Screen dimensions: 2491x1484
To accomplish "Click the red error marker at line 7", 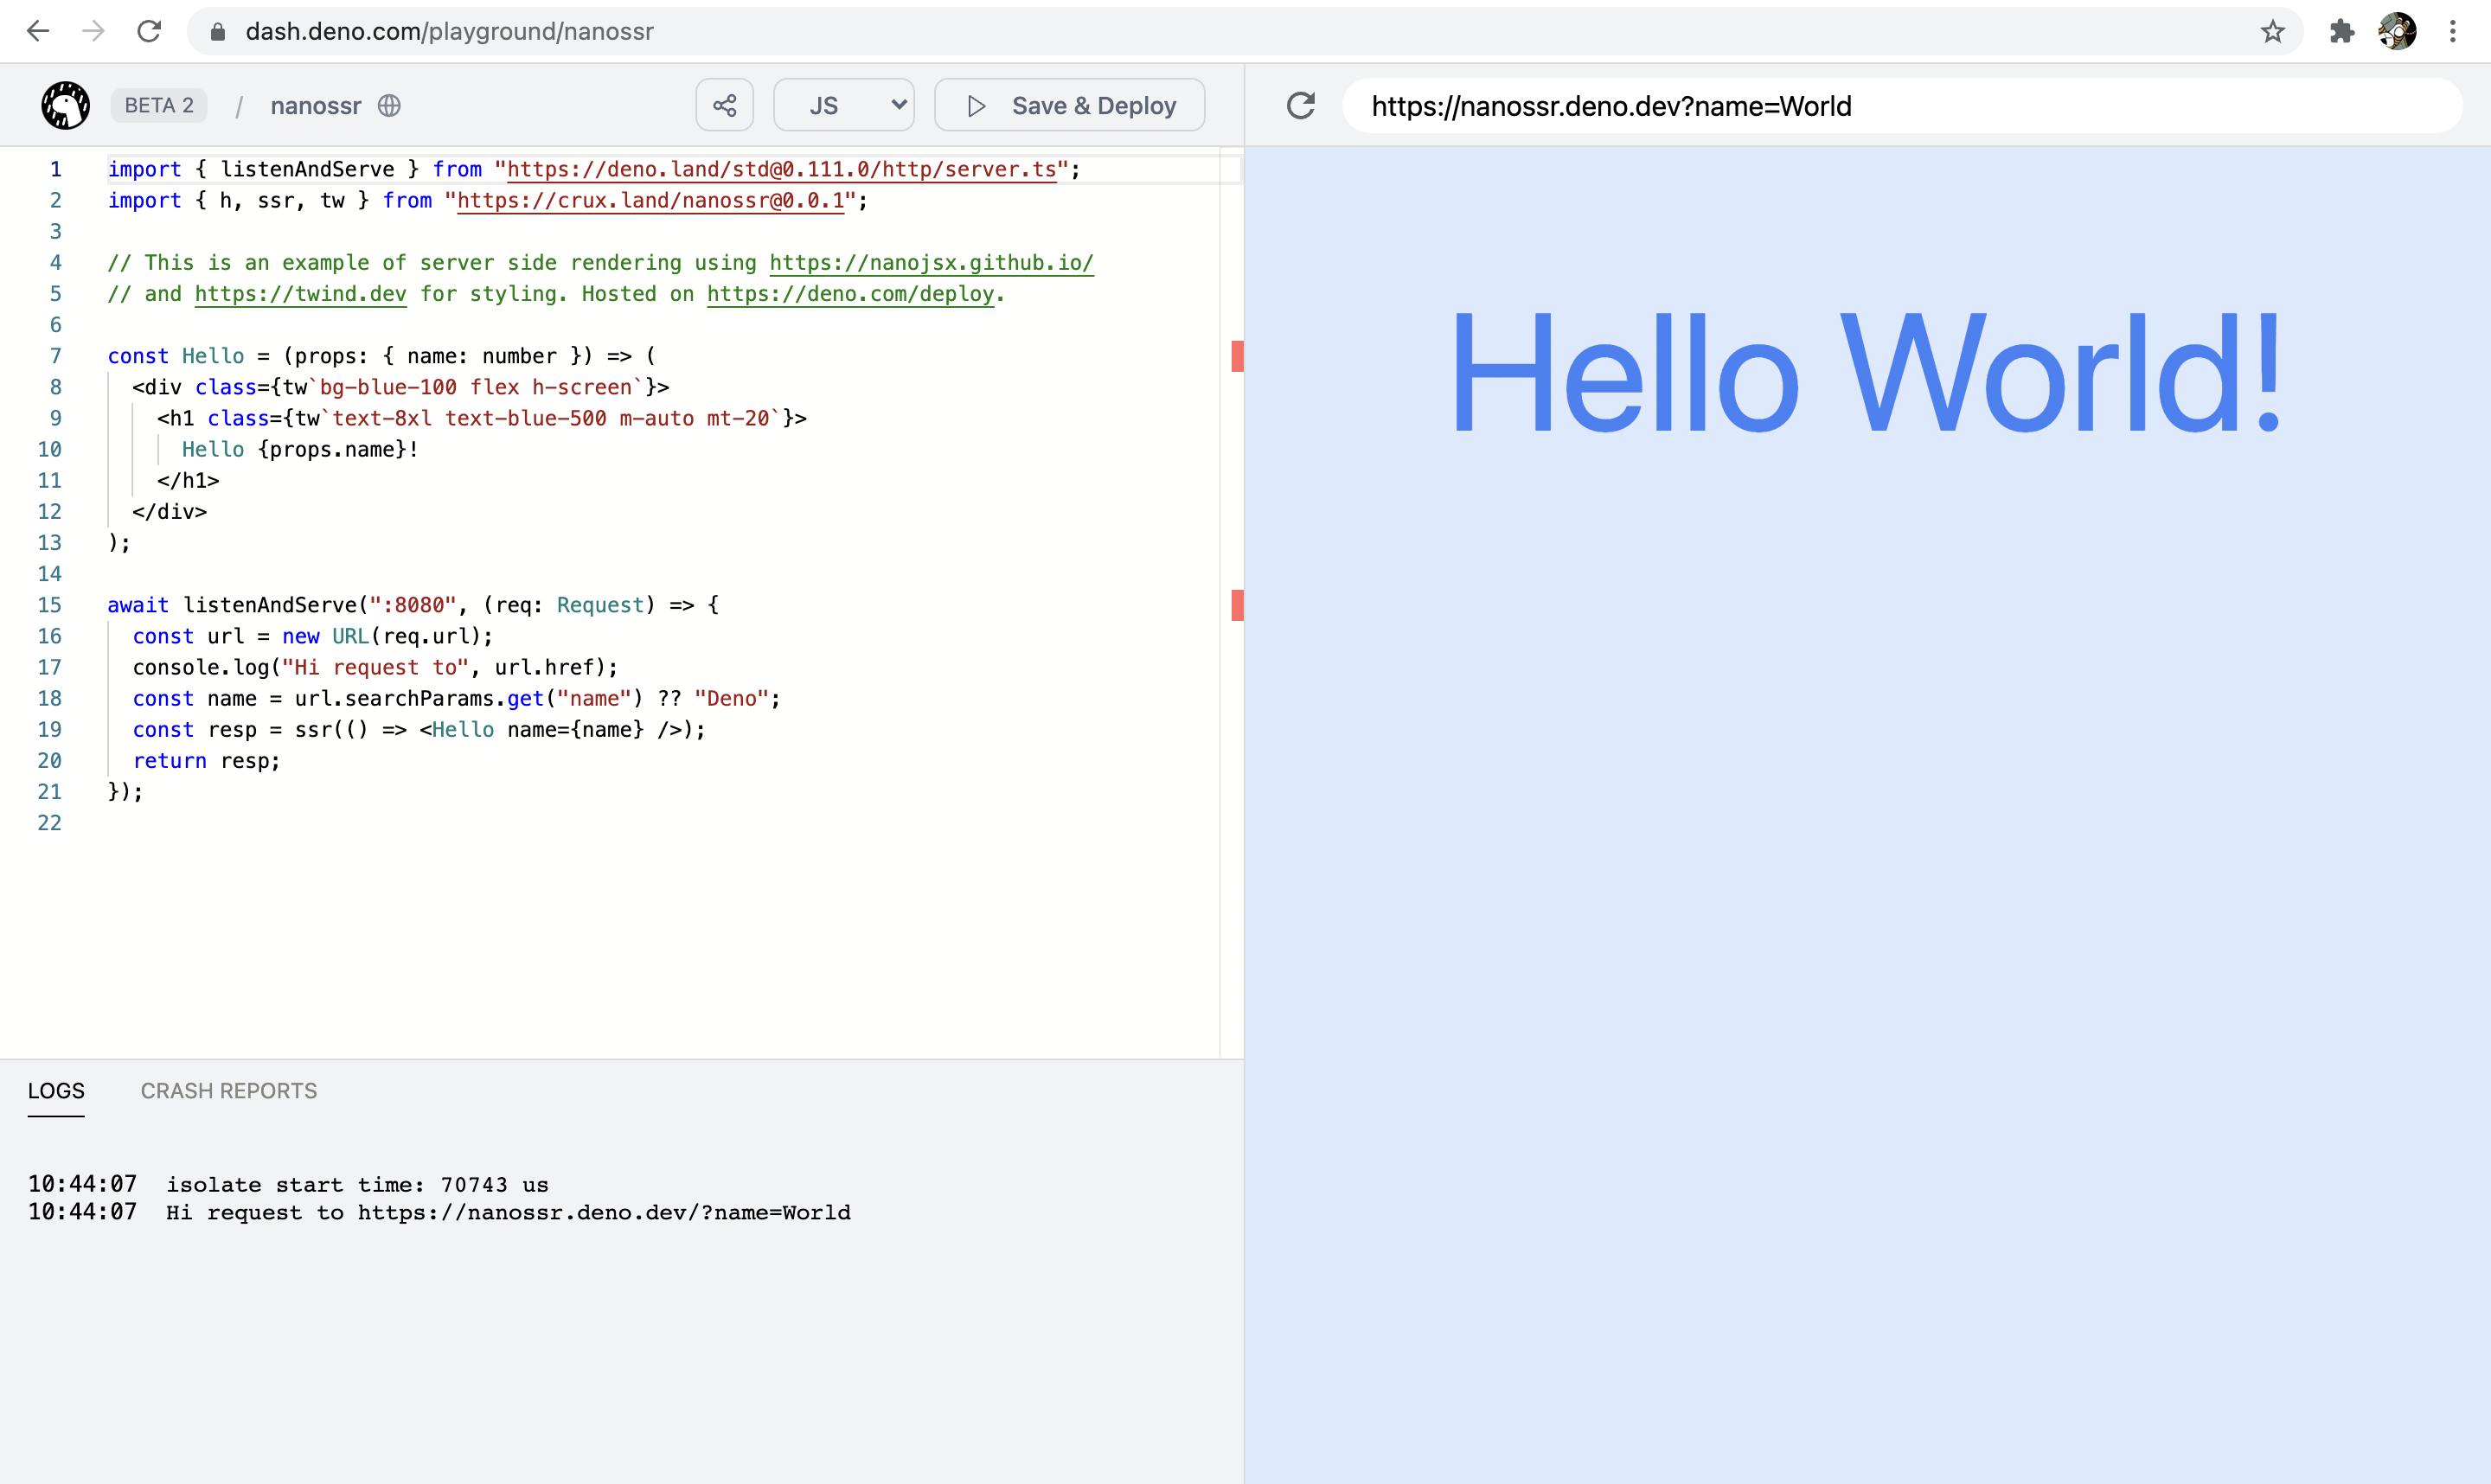I will click(x=1237, y=356).
